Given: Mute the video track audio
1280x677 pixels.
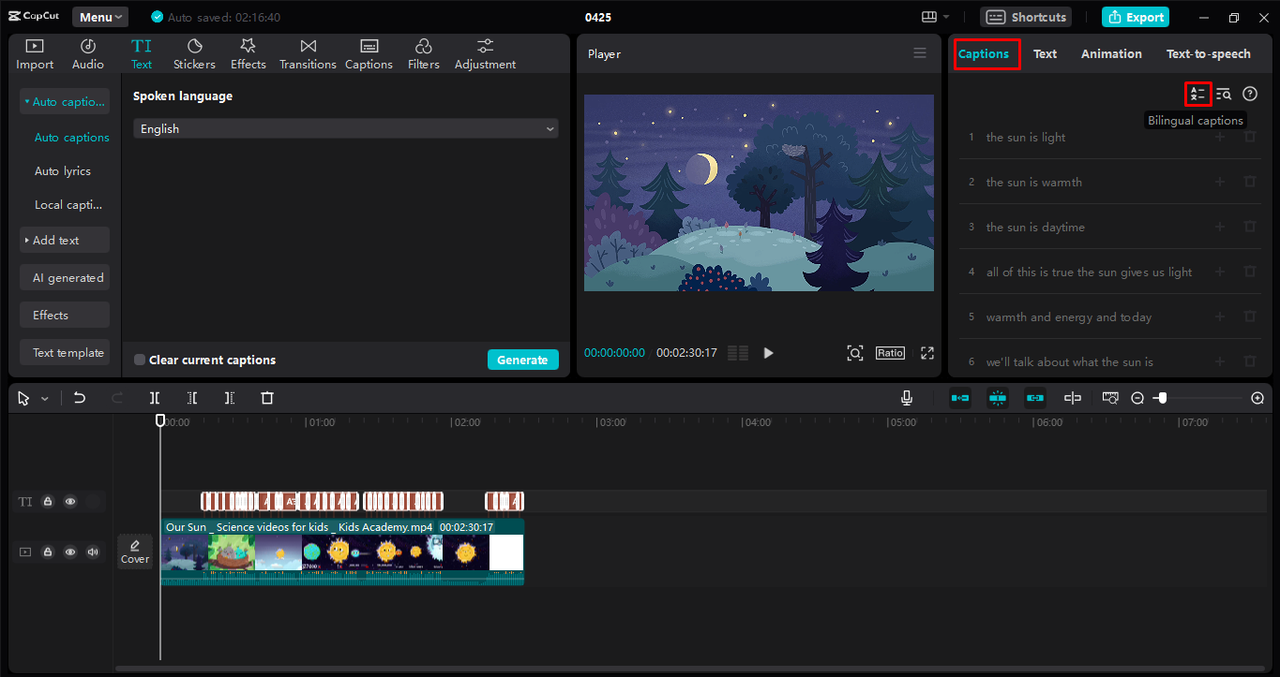Looking at the screenshot, I should click(93, 552).
